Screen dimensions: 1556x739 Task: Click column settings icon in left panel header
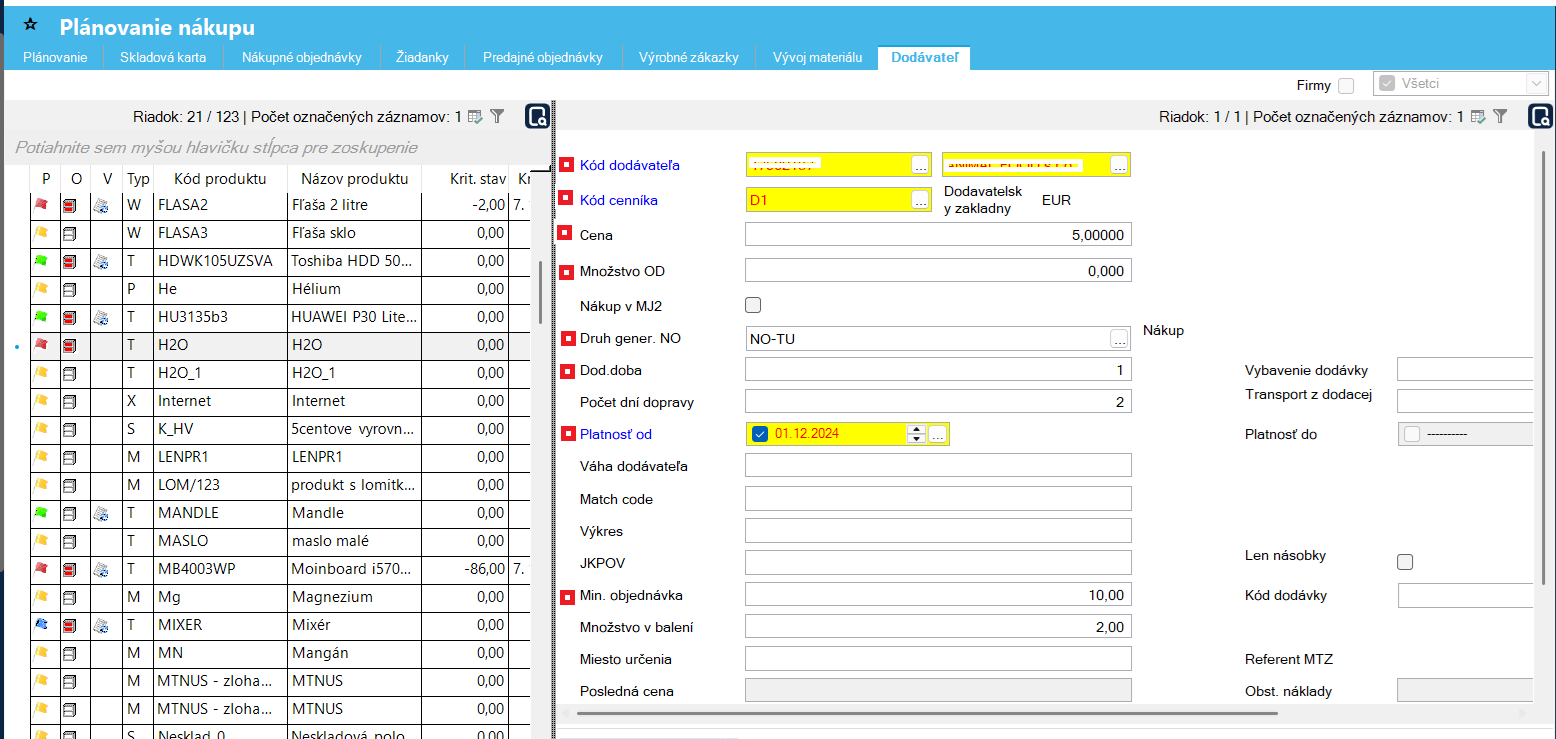tap(475, 117)
